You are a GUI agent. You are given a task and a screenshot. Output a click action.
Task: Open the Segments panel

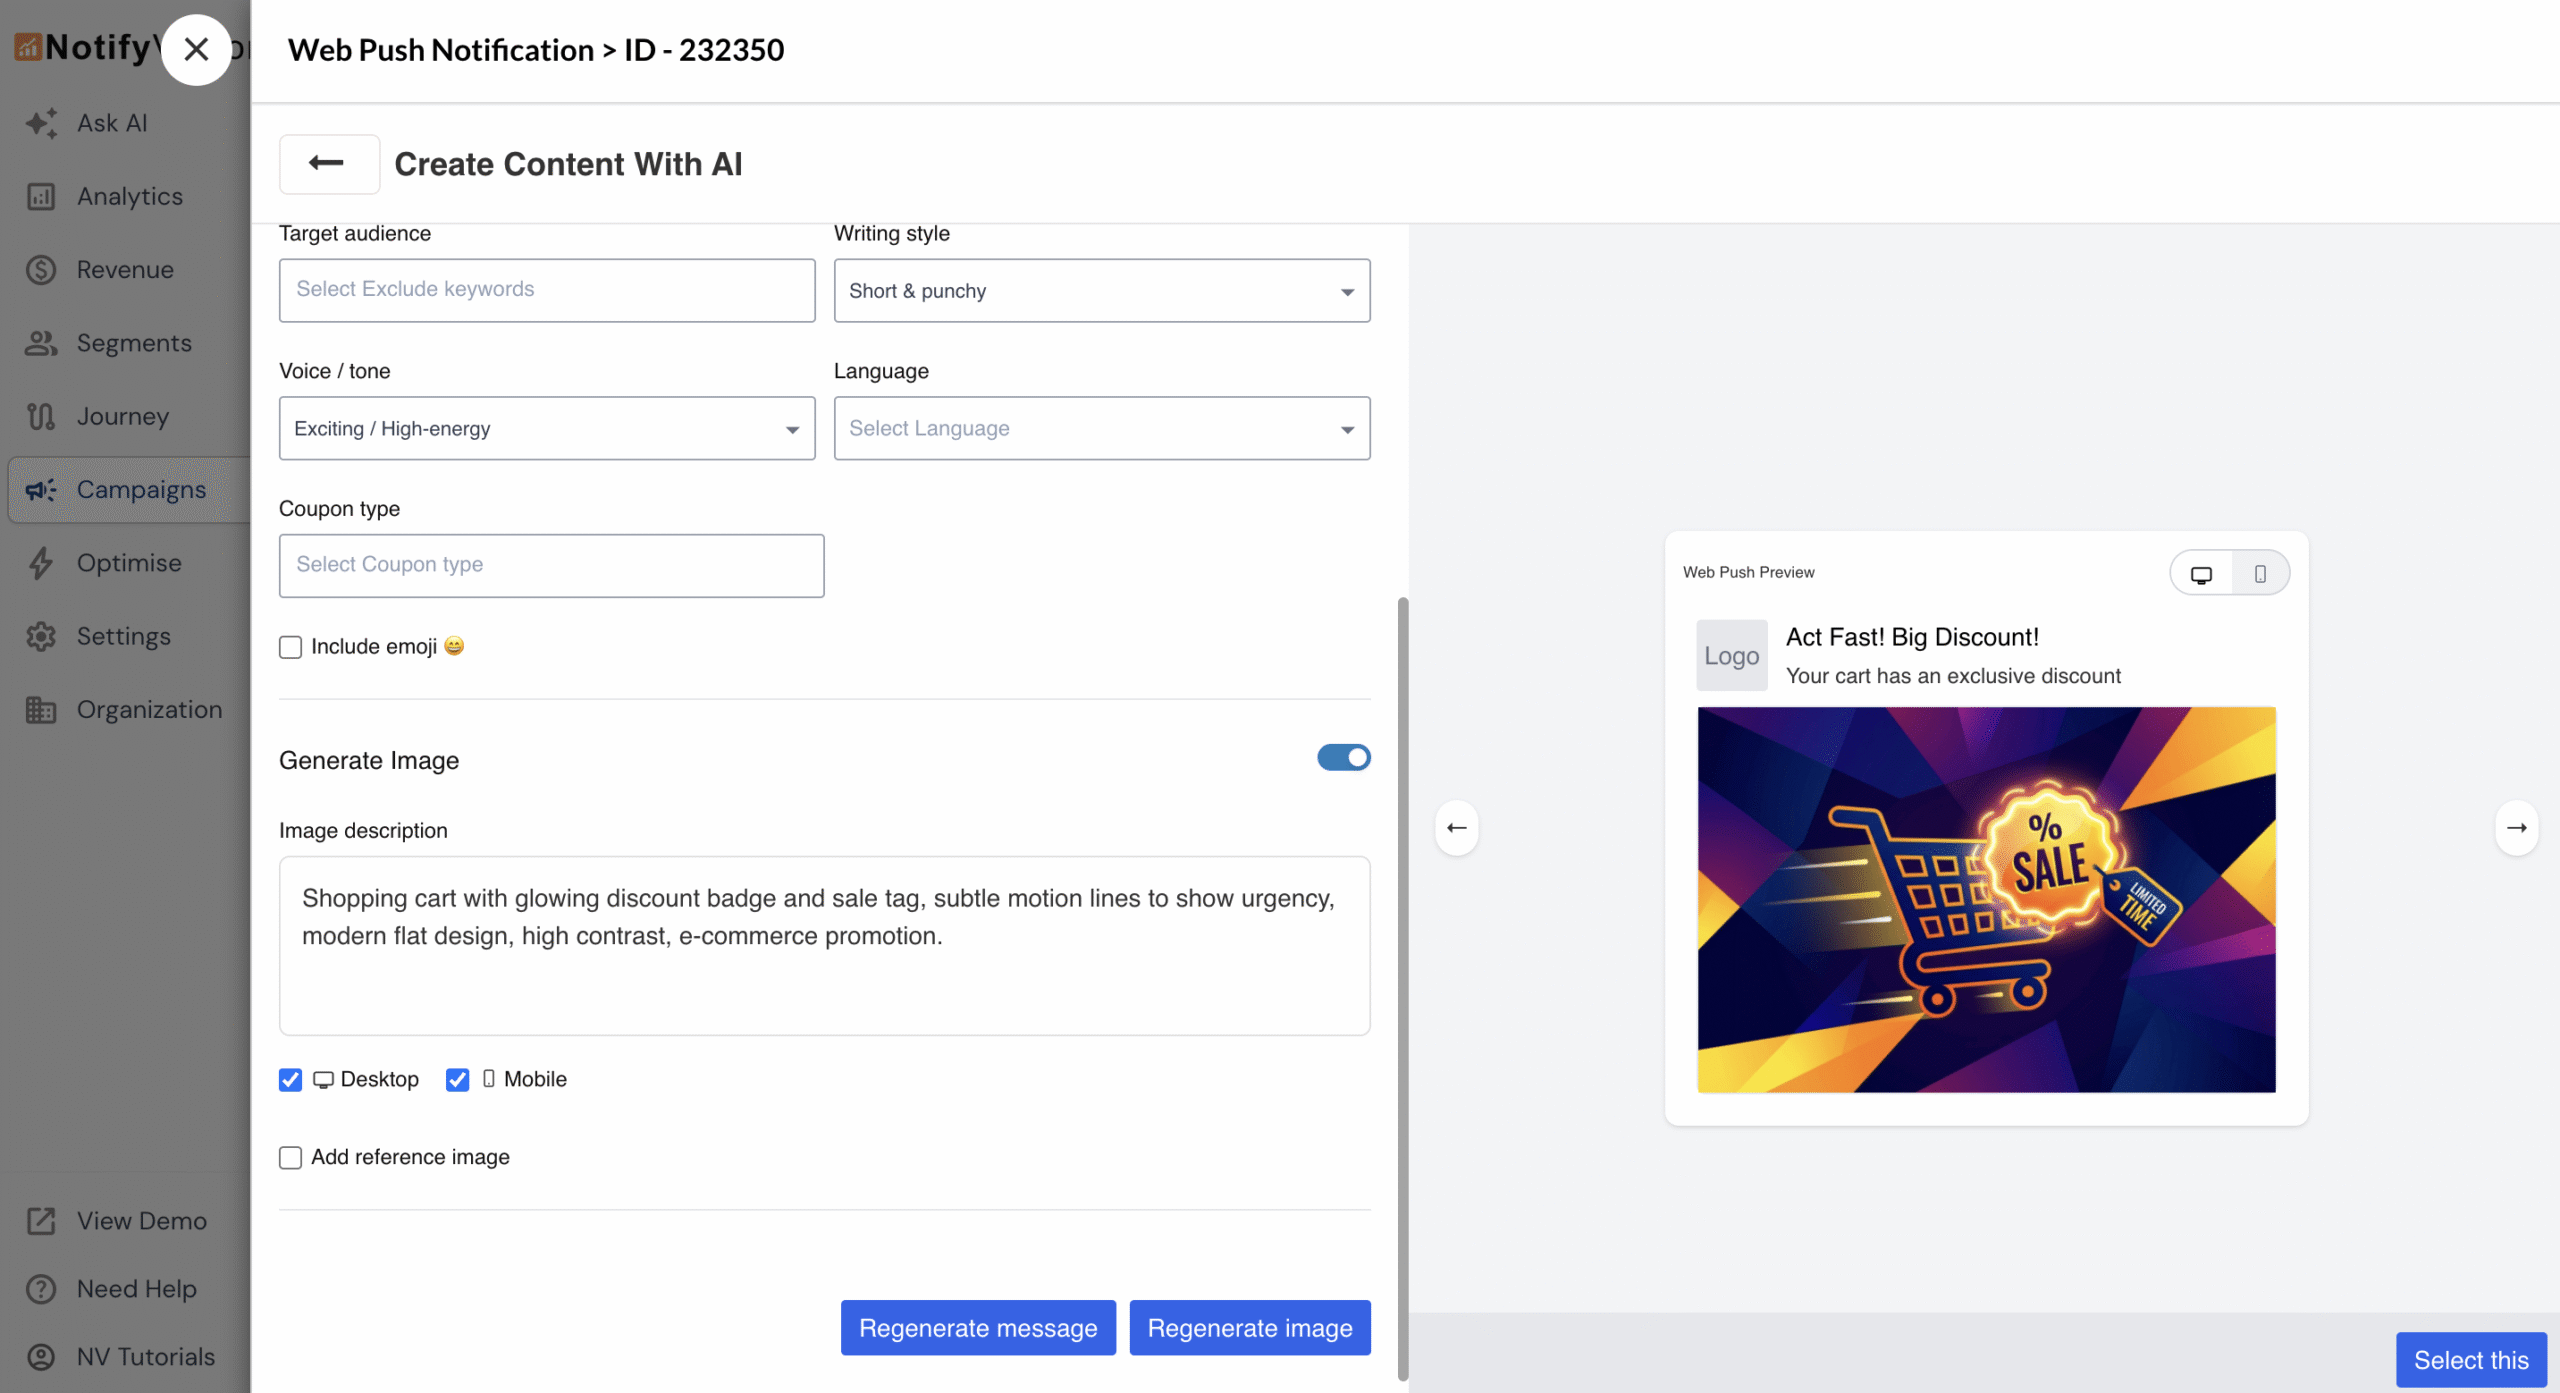click(x=134, y=343)
